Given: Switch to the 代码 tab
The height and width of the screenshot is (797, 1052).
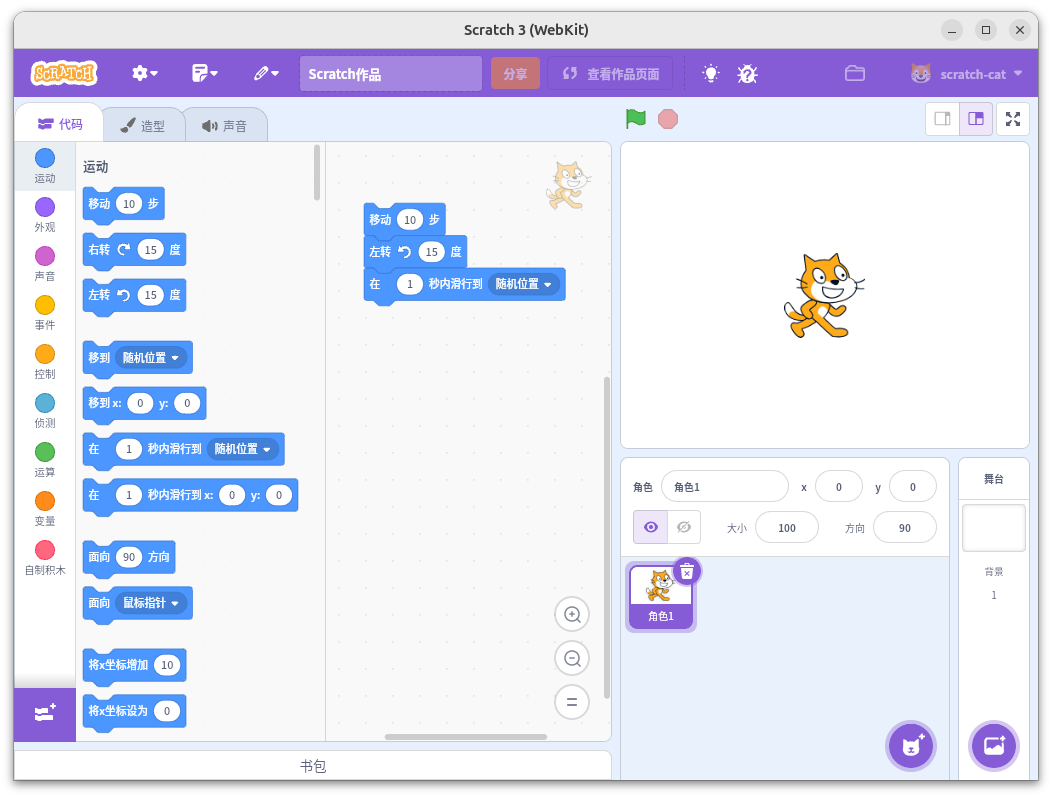Looking at the screenshot, I should tap(60, 125).
